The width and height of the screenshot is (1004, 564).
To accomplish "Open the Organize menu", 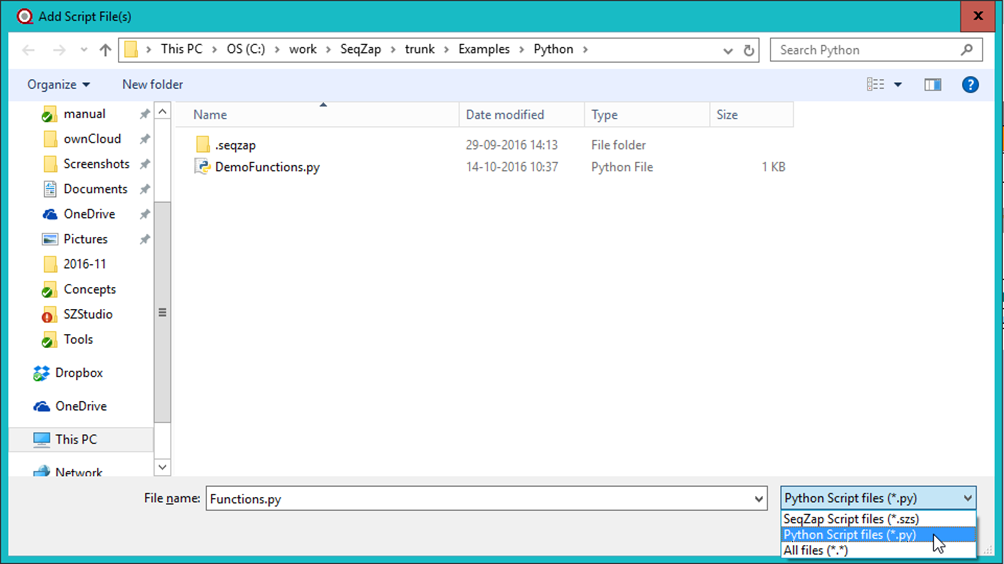I will point(58,85).
